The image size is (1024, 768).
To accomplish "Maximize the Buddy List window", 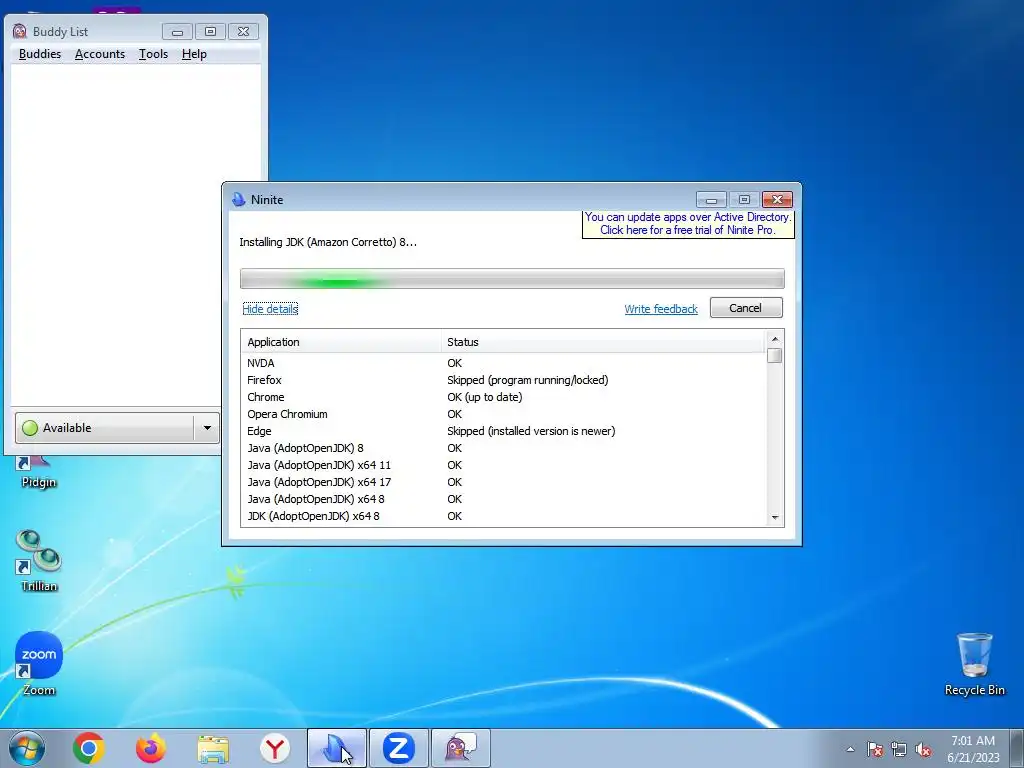I will (x=210, y=31).
